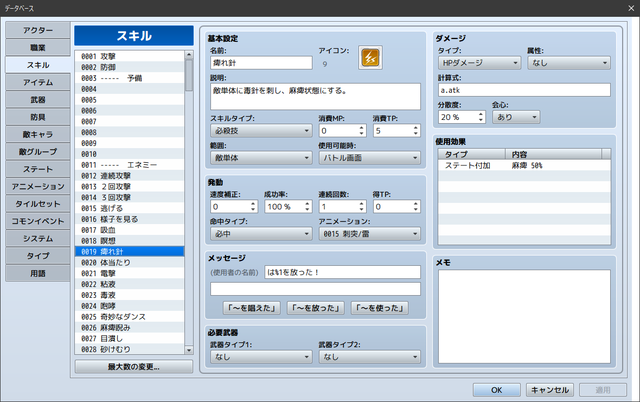The image size is (640, 402).
Task: Select the ステート付加 effect row
Action: pos(524,165)
